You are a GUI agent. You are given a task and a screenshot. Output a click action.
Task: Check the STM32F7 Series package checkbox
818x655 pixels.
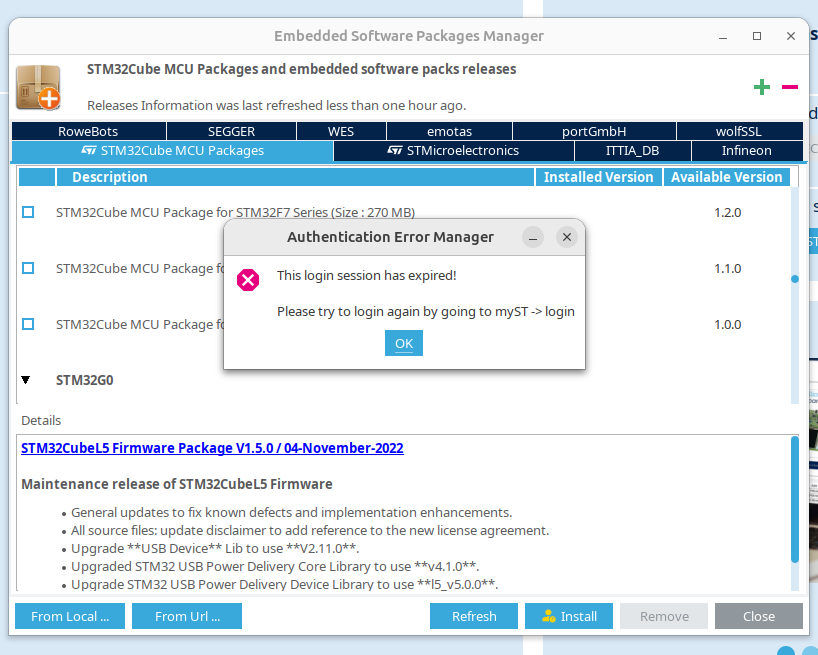tap(27, 211)
